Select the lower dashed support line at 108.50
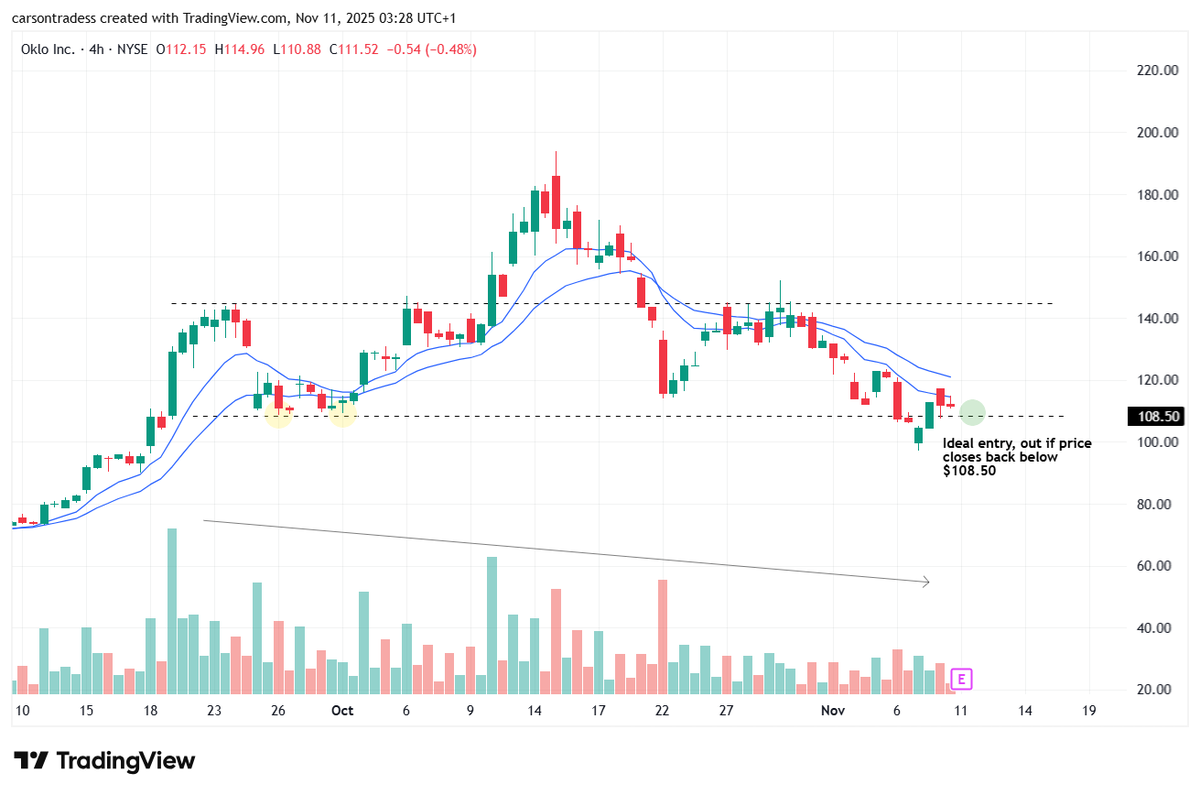Screen dimensions: 1200x795 coord(600,416)
